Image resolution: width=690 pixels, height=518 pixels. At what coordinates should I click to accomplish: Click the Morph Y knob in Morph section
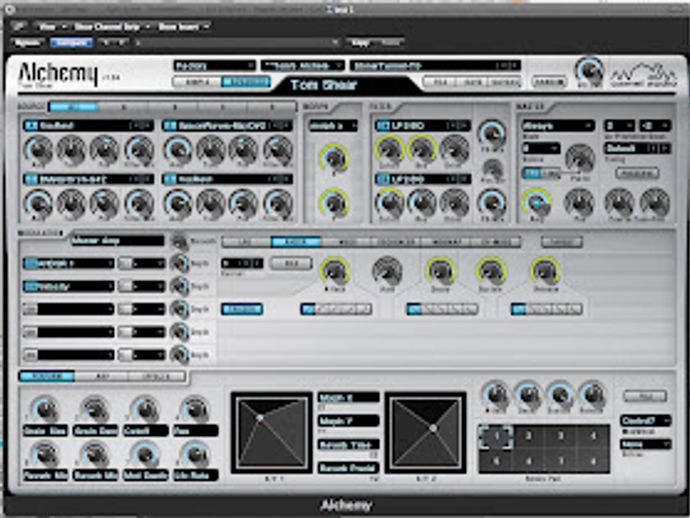[334, 203]
